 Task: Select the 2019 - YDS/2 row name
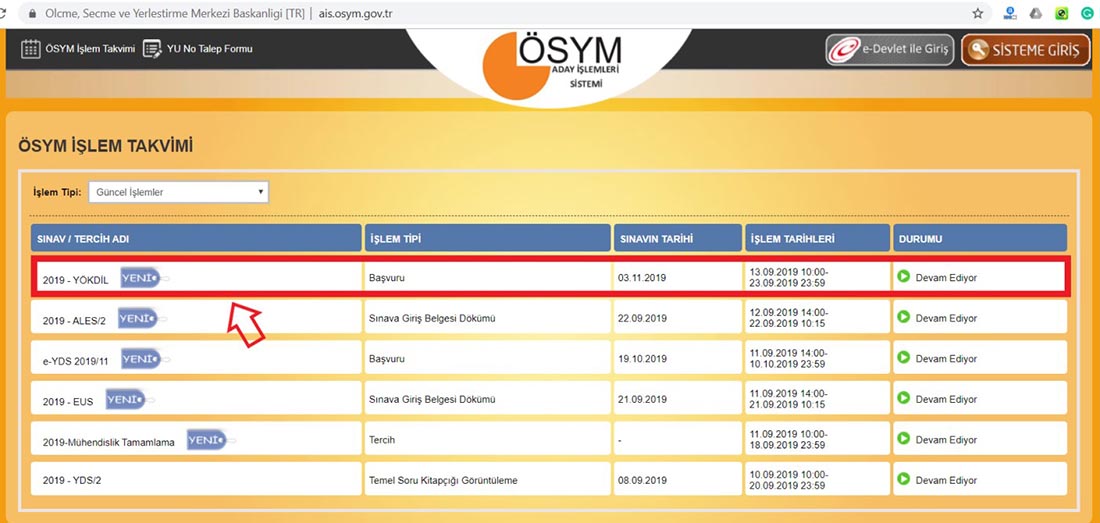[72, 480]
